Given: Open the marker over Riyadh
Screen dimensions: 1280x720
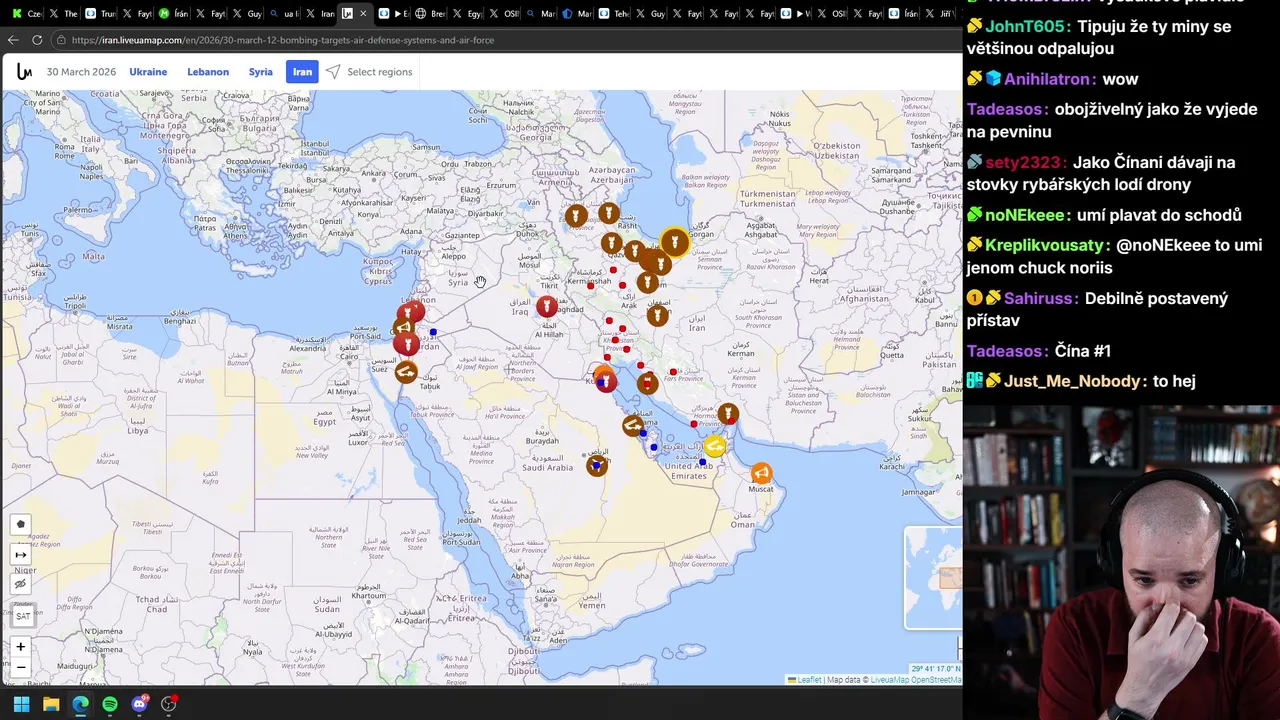Looking at the screenshot, I should click(597, 465).
